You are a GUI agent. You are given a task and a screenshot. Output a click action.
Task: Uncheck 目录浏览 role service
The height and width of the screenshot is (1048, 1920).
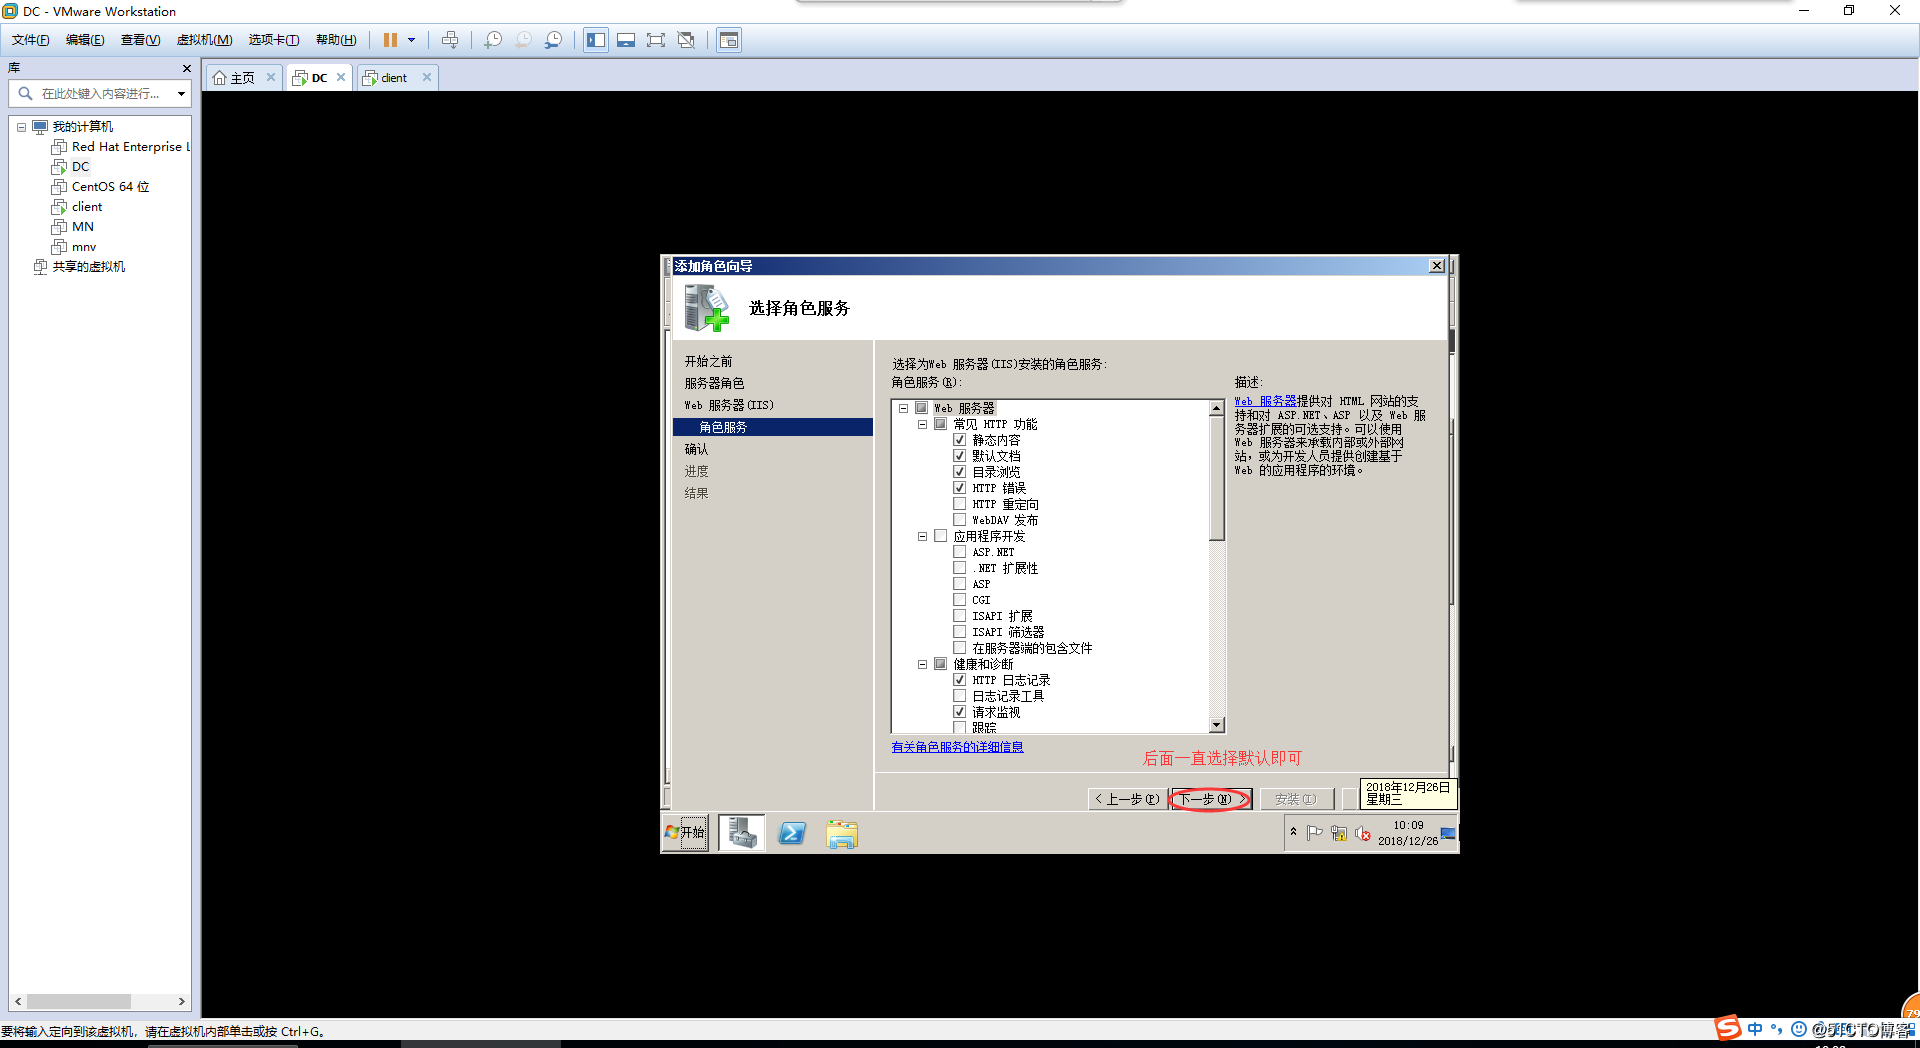click(959, 472)
